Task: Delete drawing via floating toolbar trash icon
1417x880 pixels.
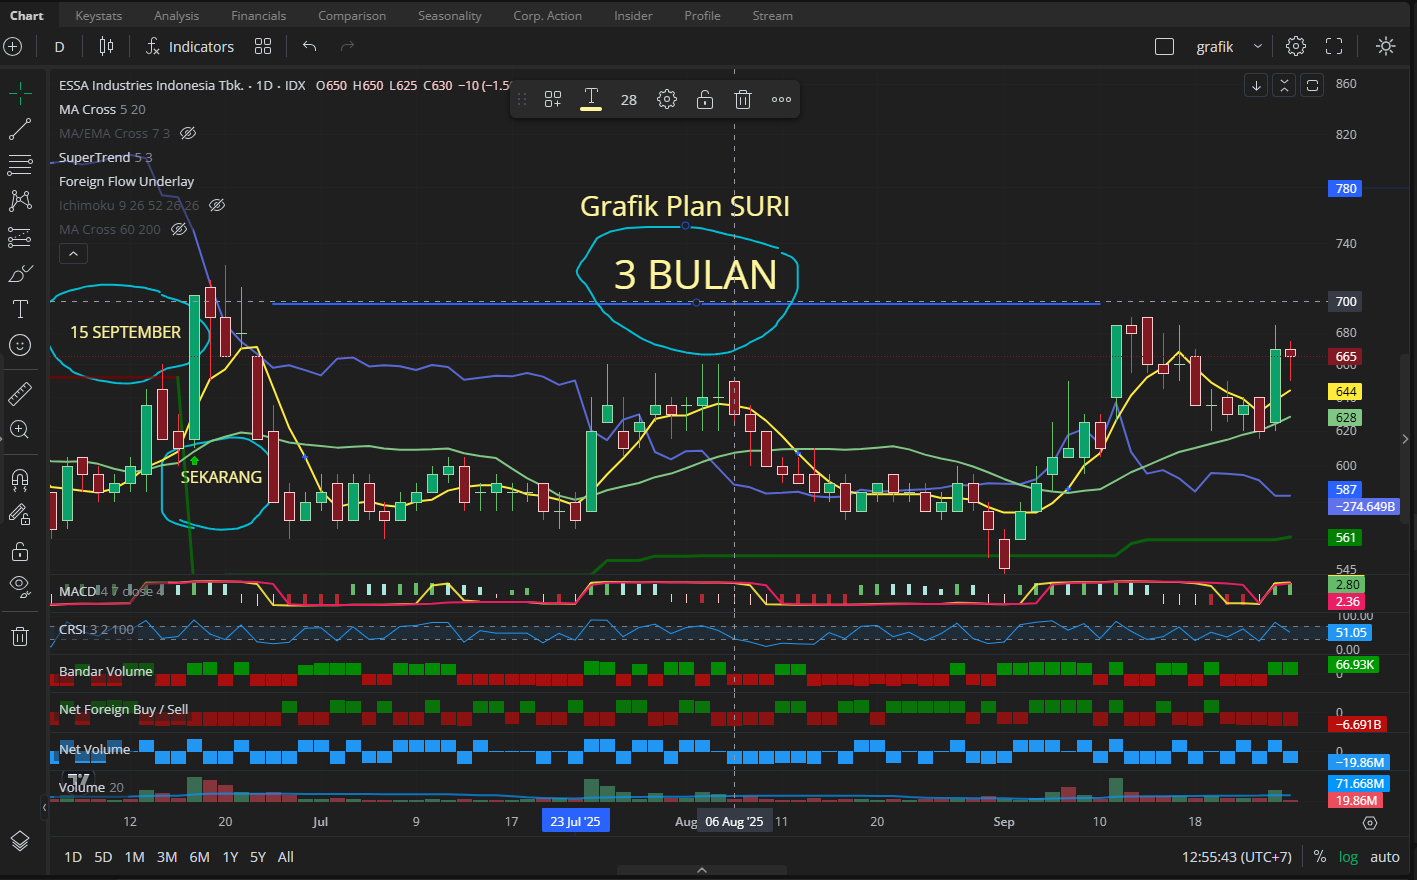Action: click(742, 98)
